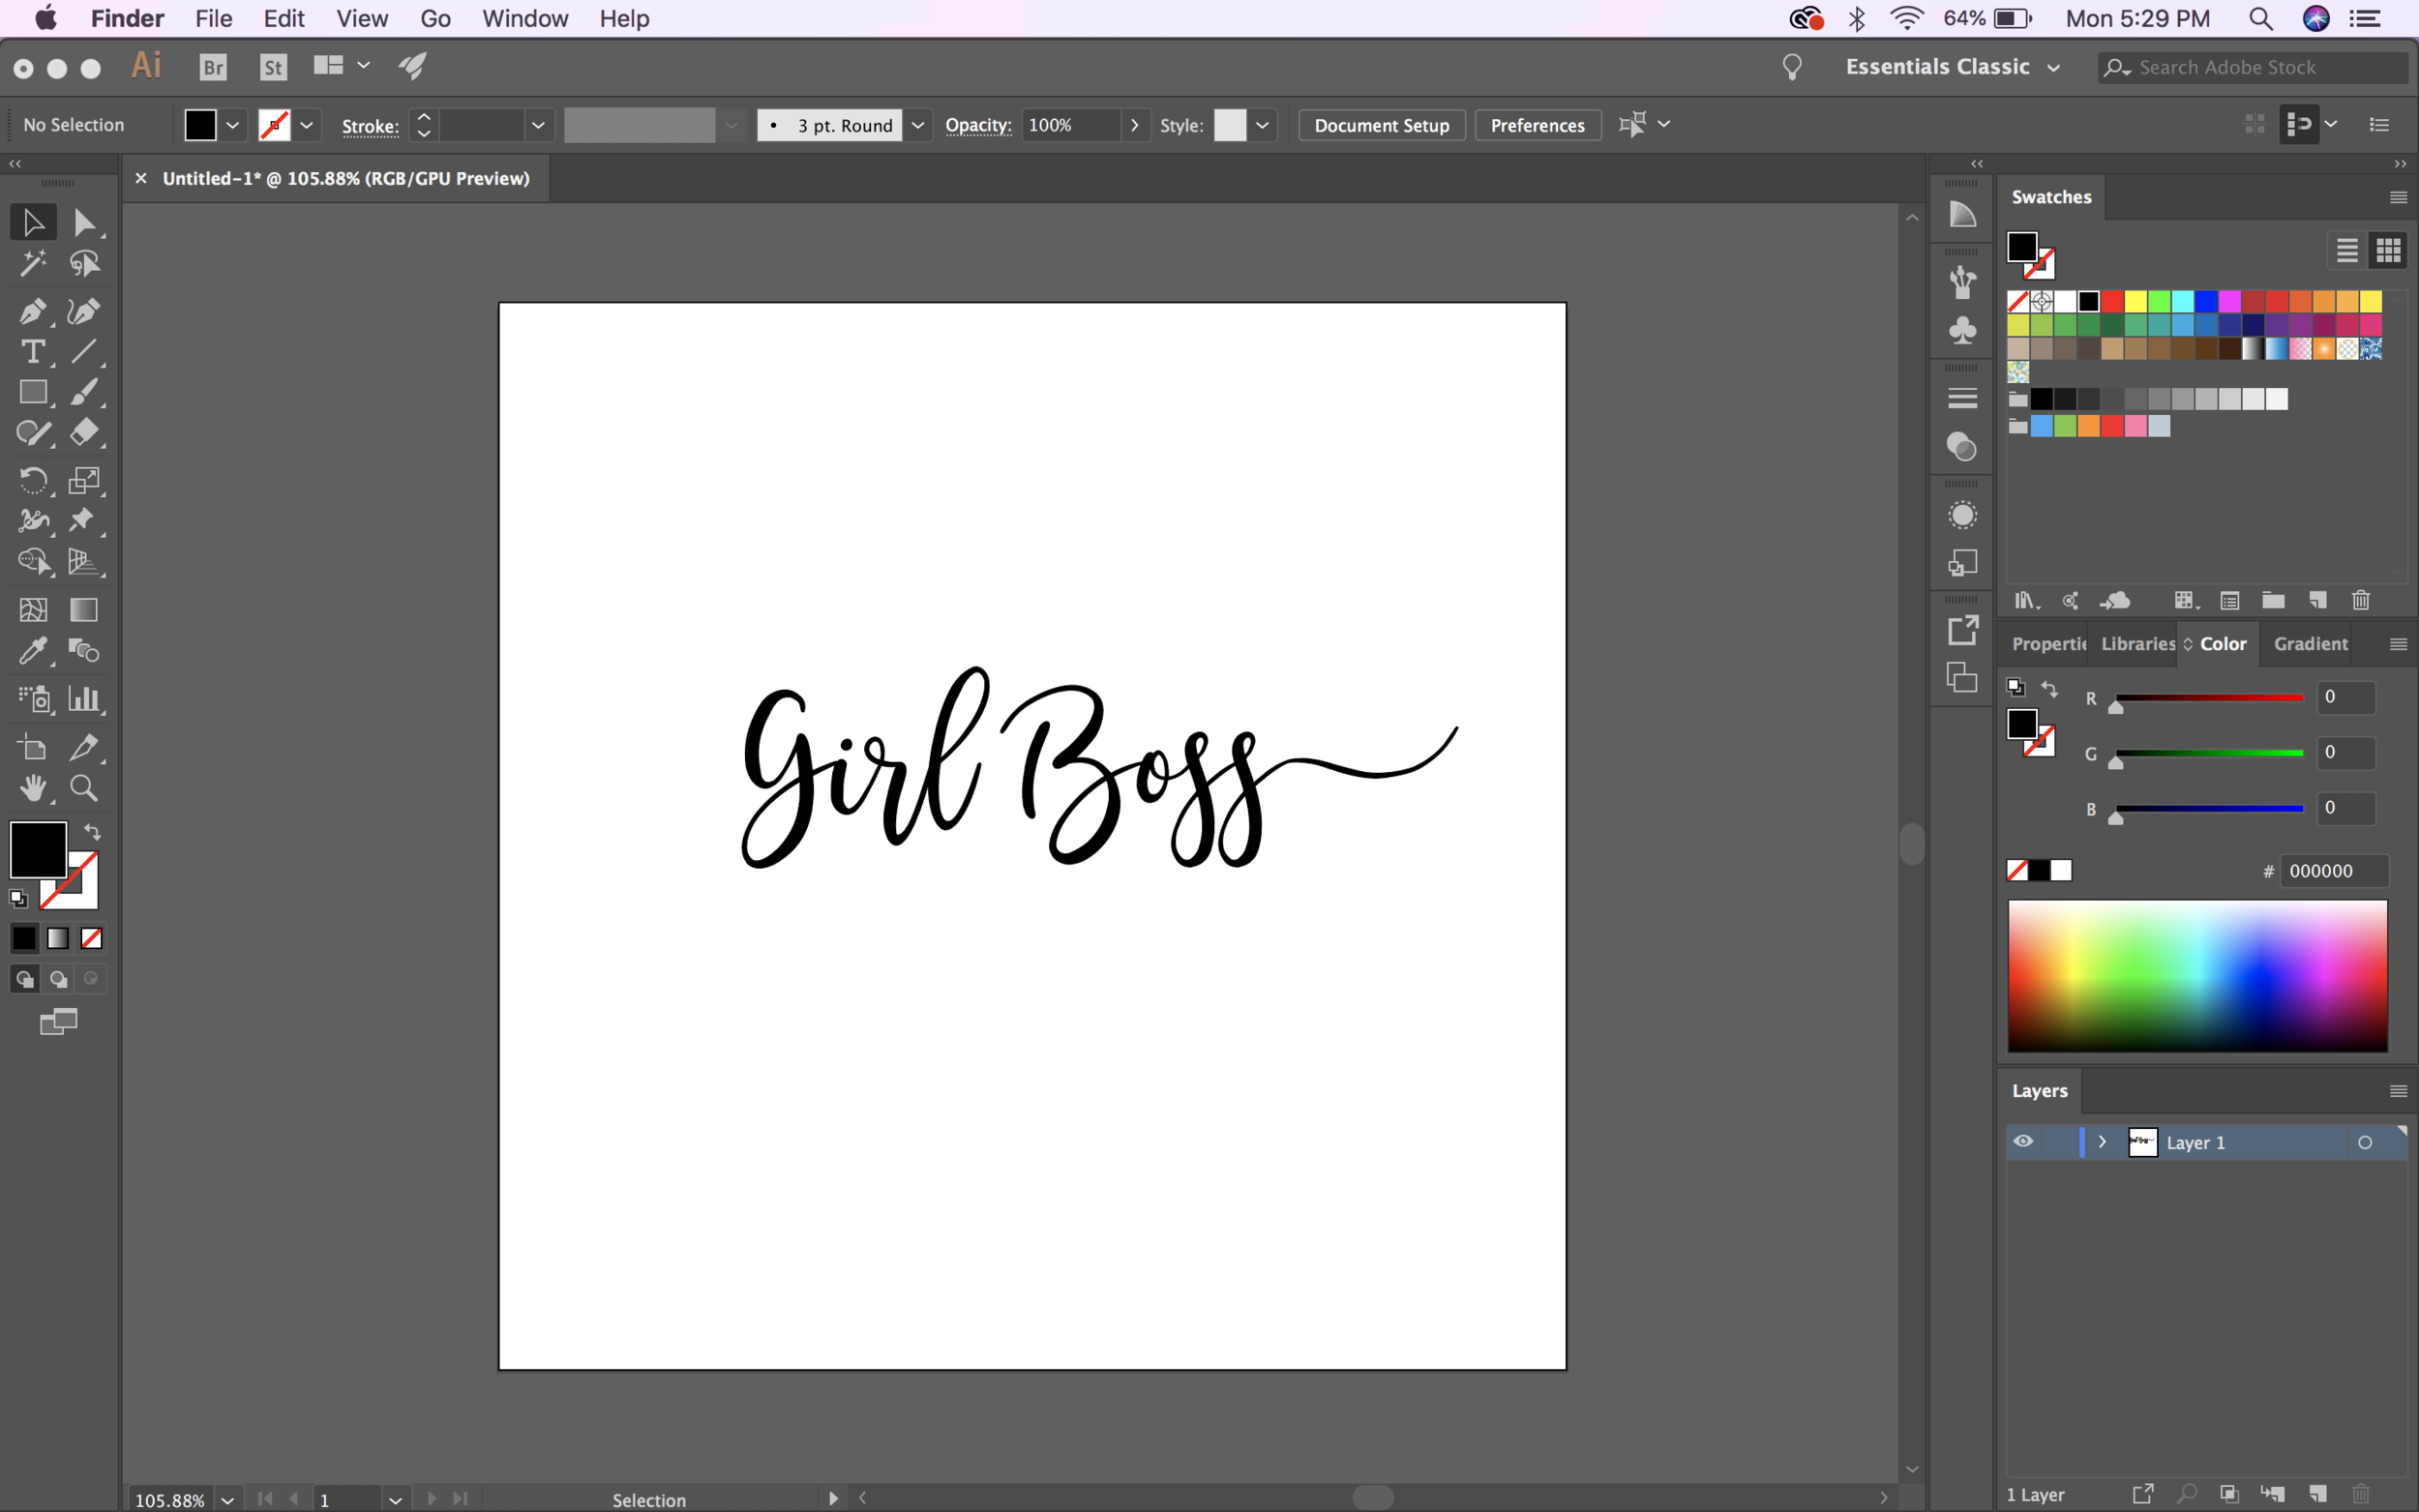Open the File menu

tap(213, 18)
